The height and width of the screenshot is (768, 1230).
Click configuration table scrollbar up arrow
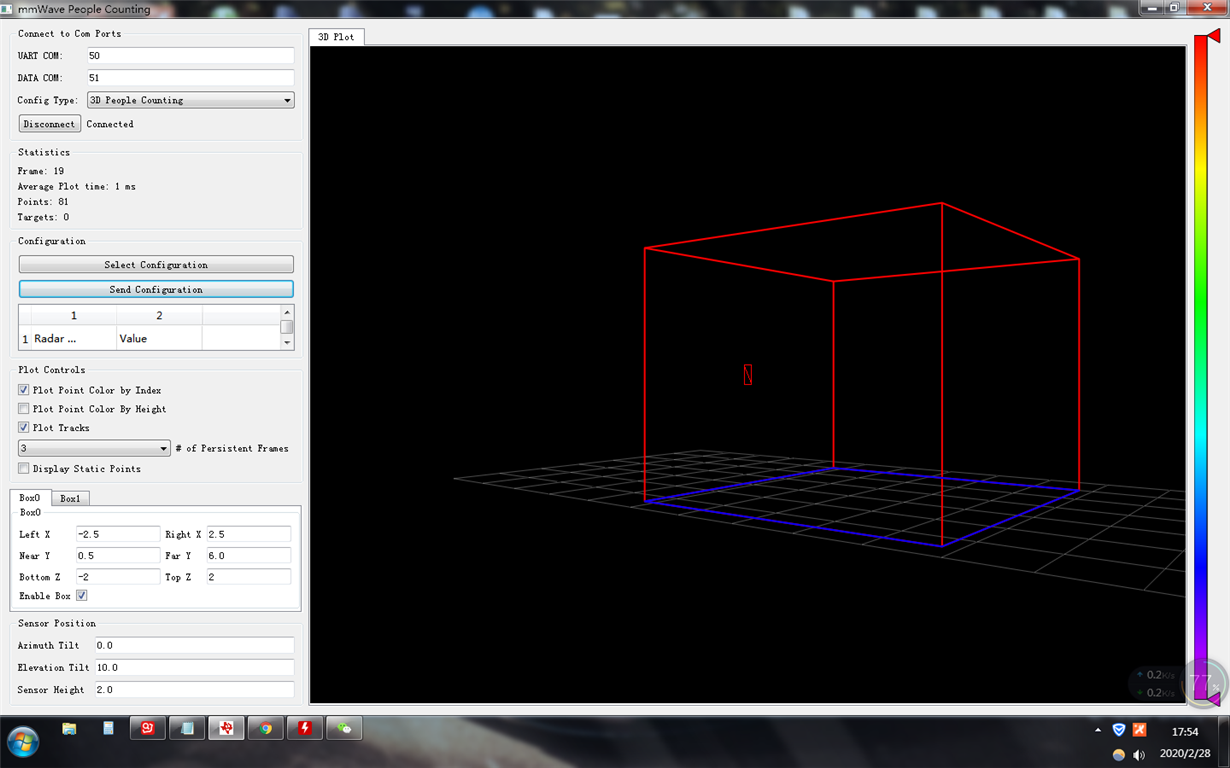pos(287,312)
